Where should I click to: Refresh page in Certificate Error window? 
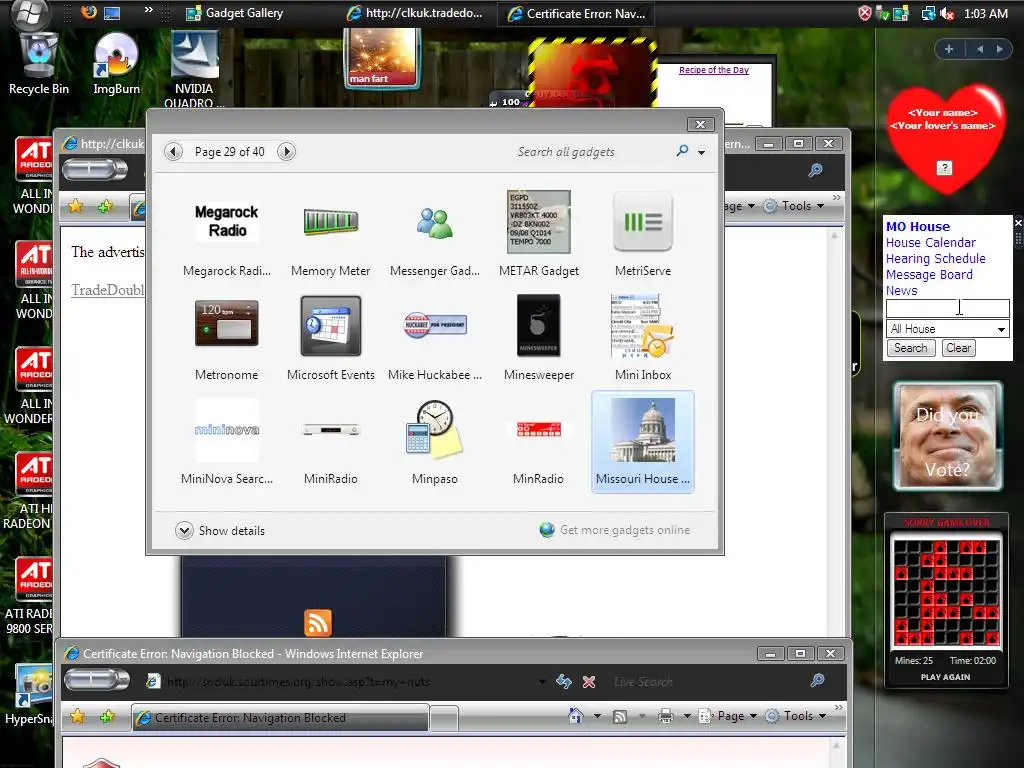coord(564,682)
